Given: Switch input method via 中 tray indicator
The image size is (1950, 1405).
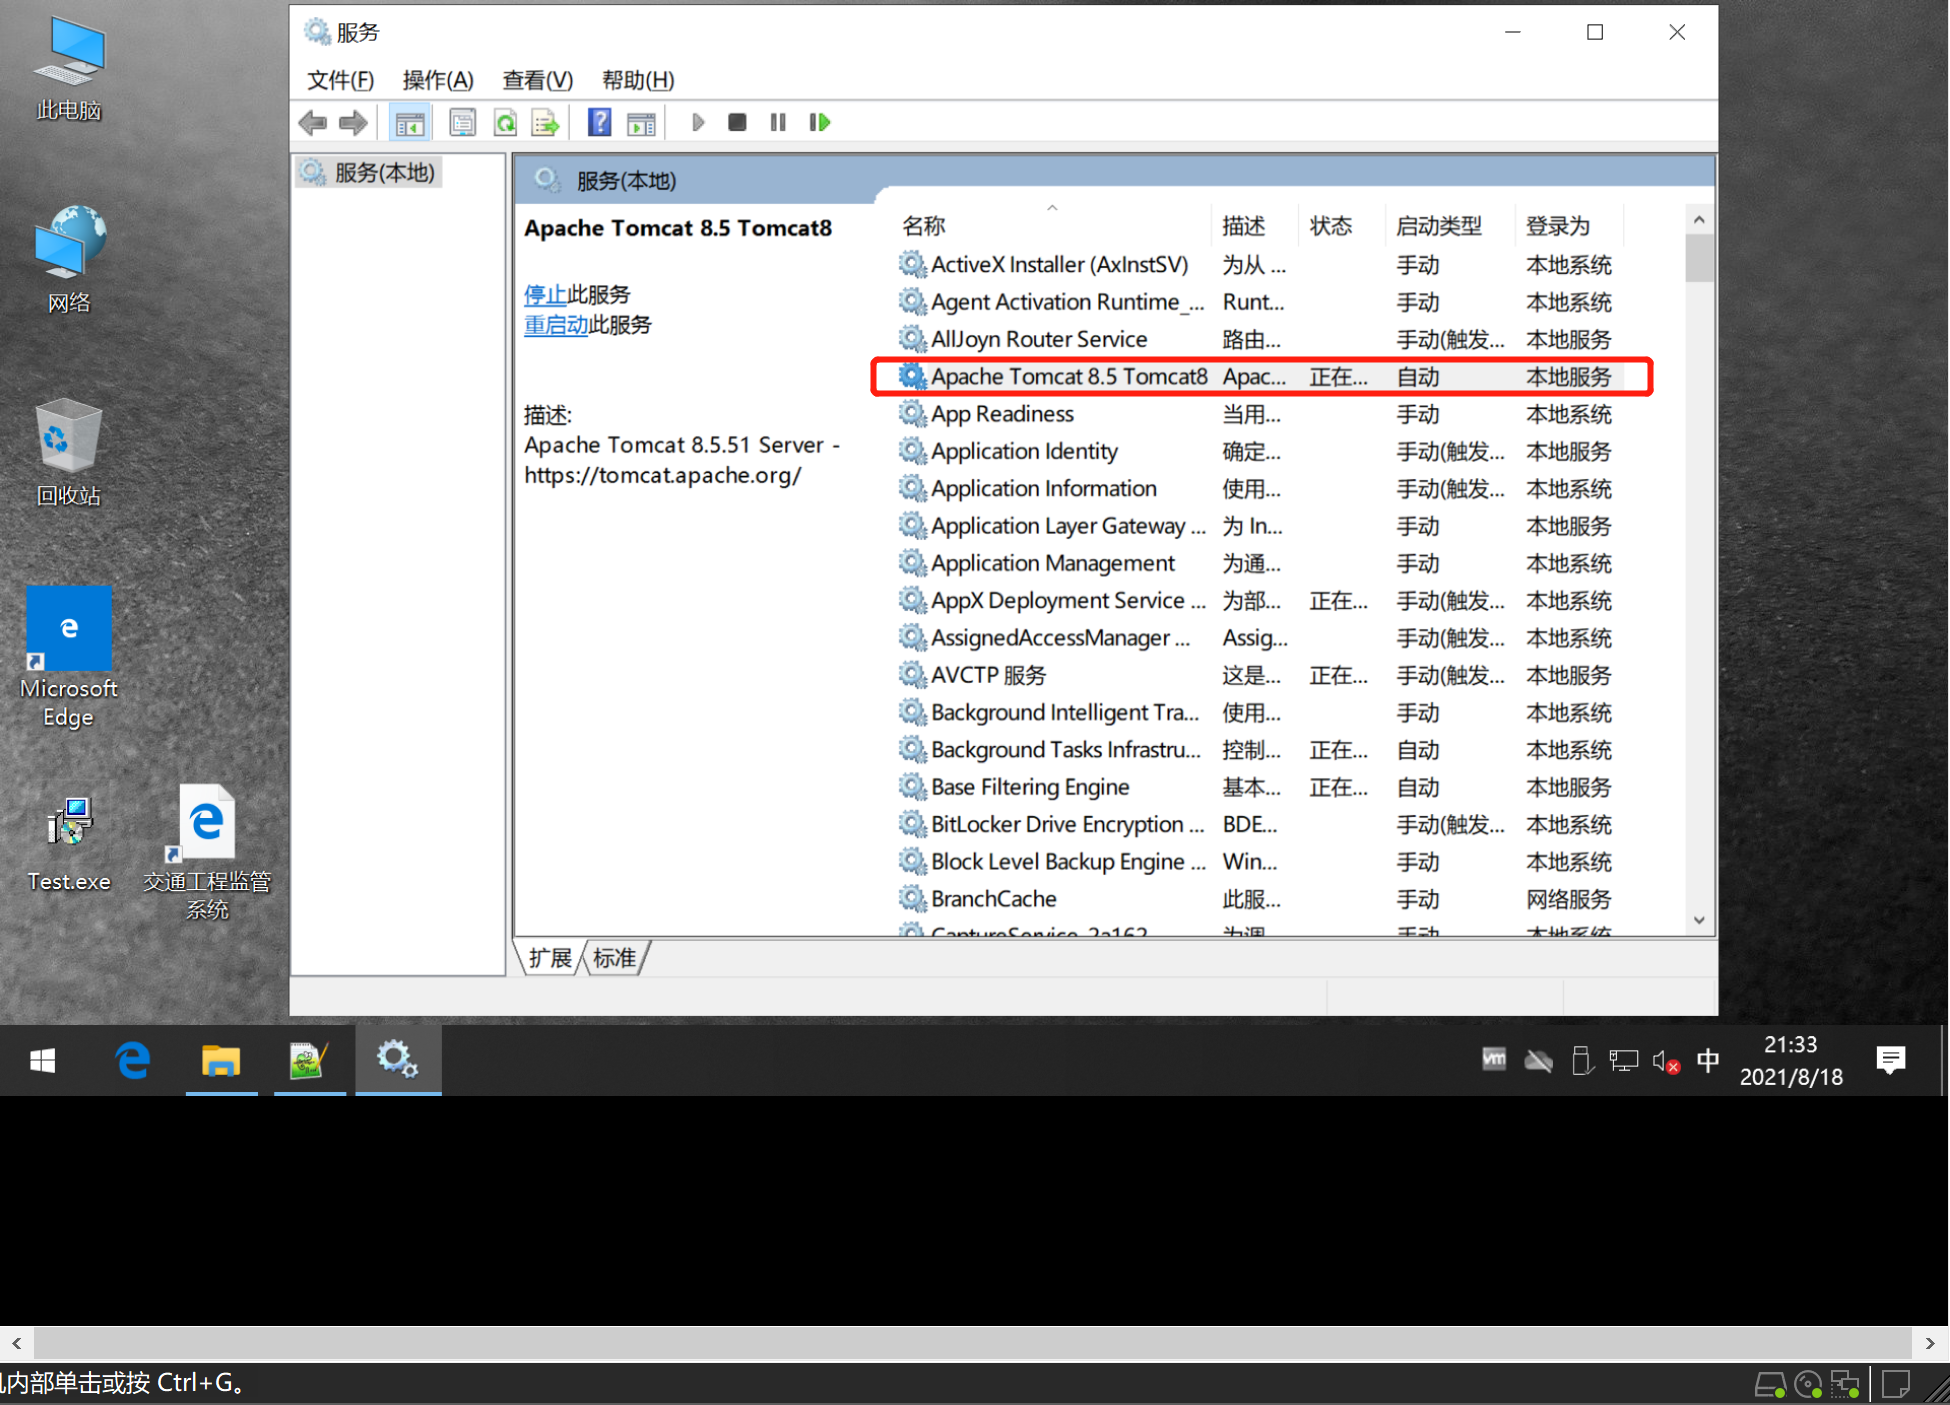Looking at the screenshot, I should [1708, 1061].
